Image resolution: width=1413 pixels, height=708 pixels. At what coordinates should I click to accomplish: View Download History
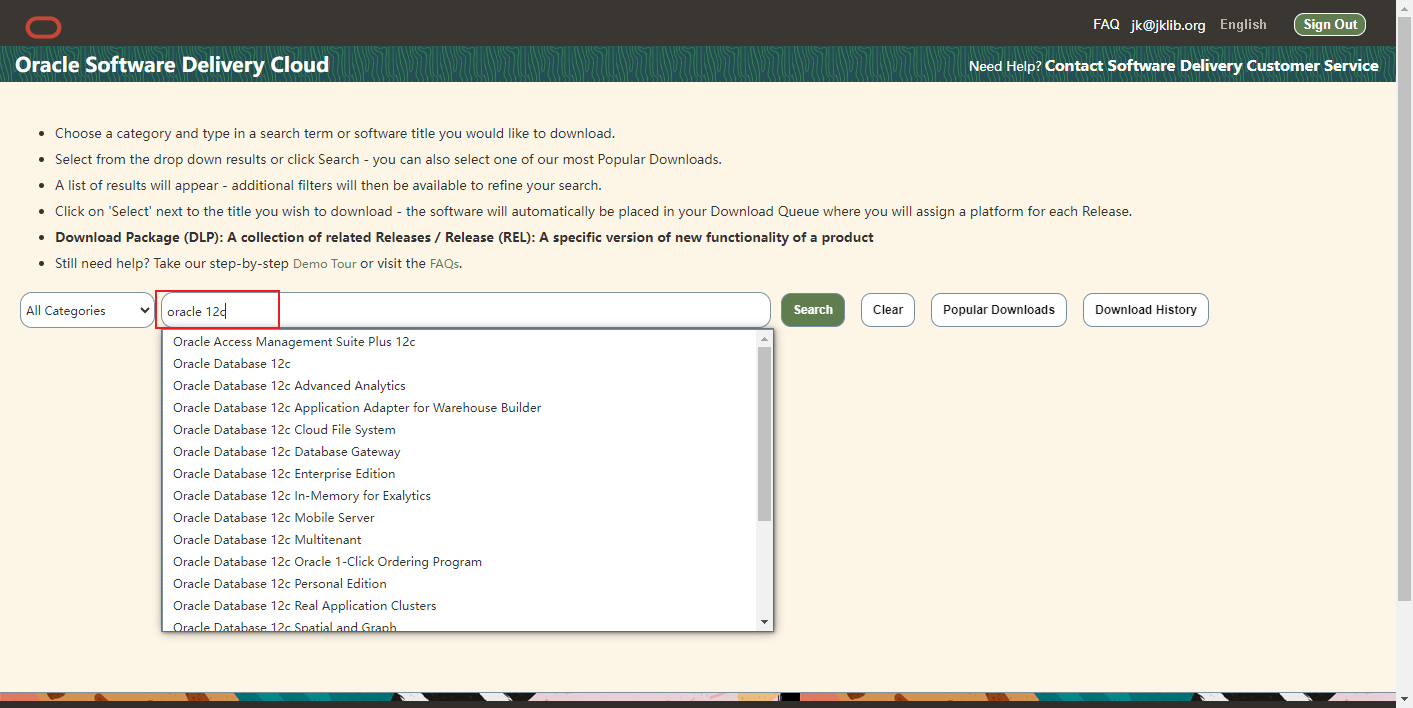pyautogui.click(x=1145, y=310)
